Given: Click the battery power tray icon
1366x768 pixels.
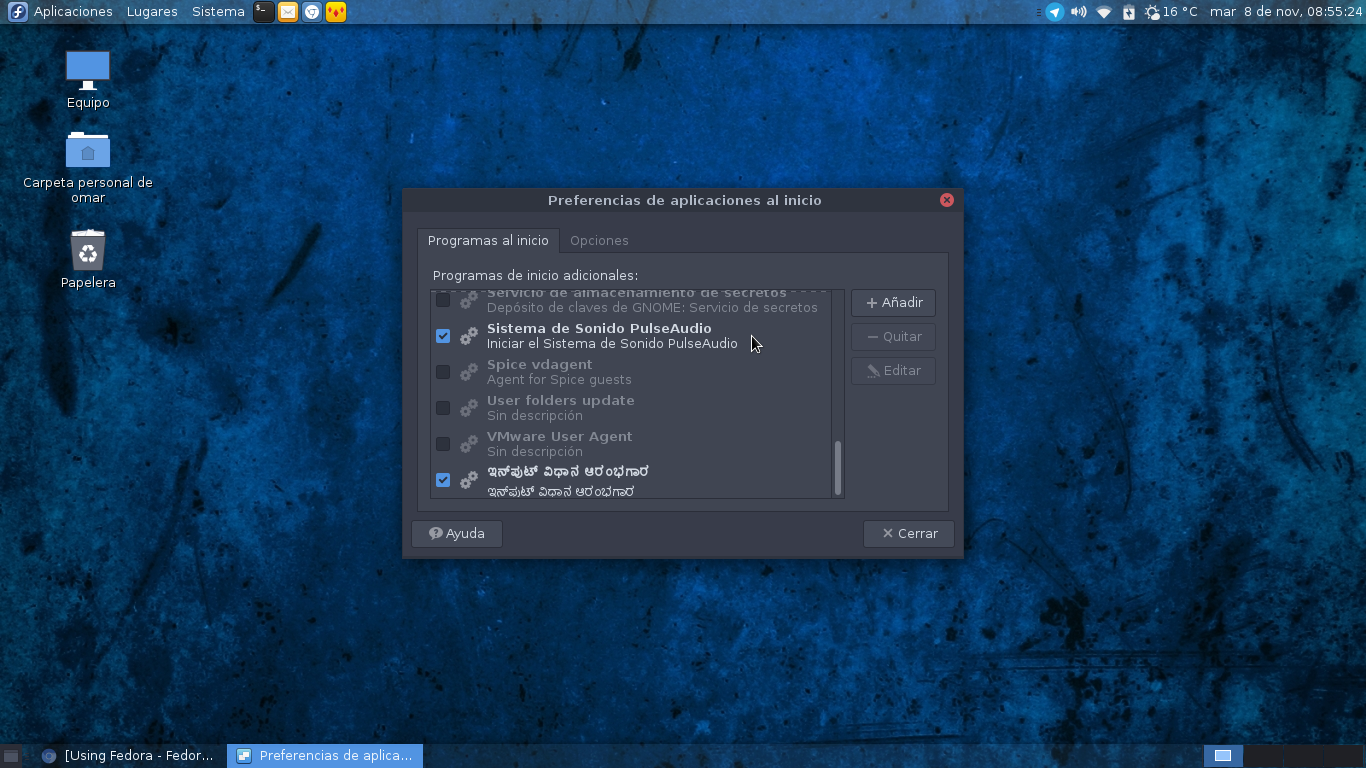Looking at the screenshot, I should point(1129,12).
